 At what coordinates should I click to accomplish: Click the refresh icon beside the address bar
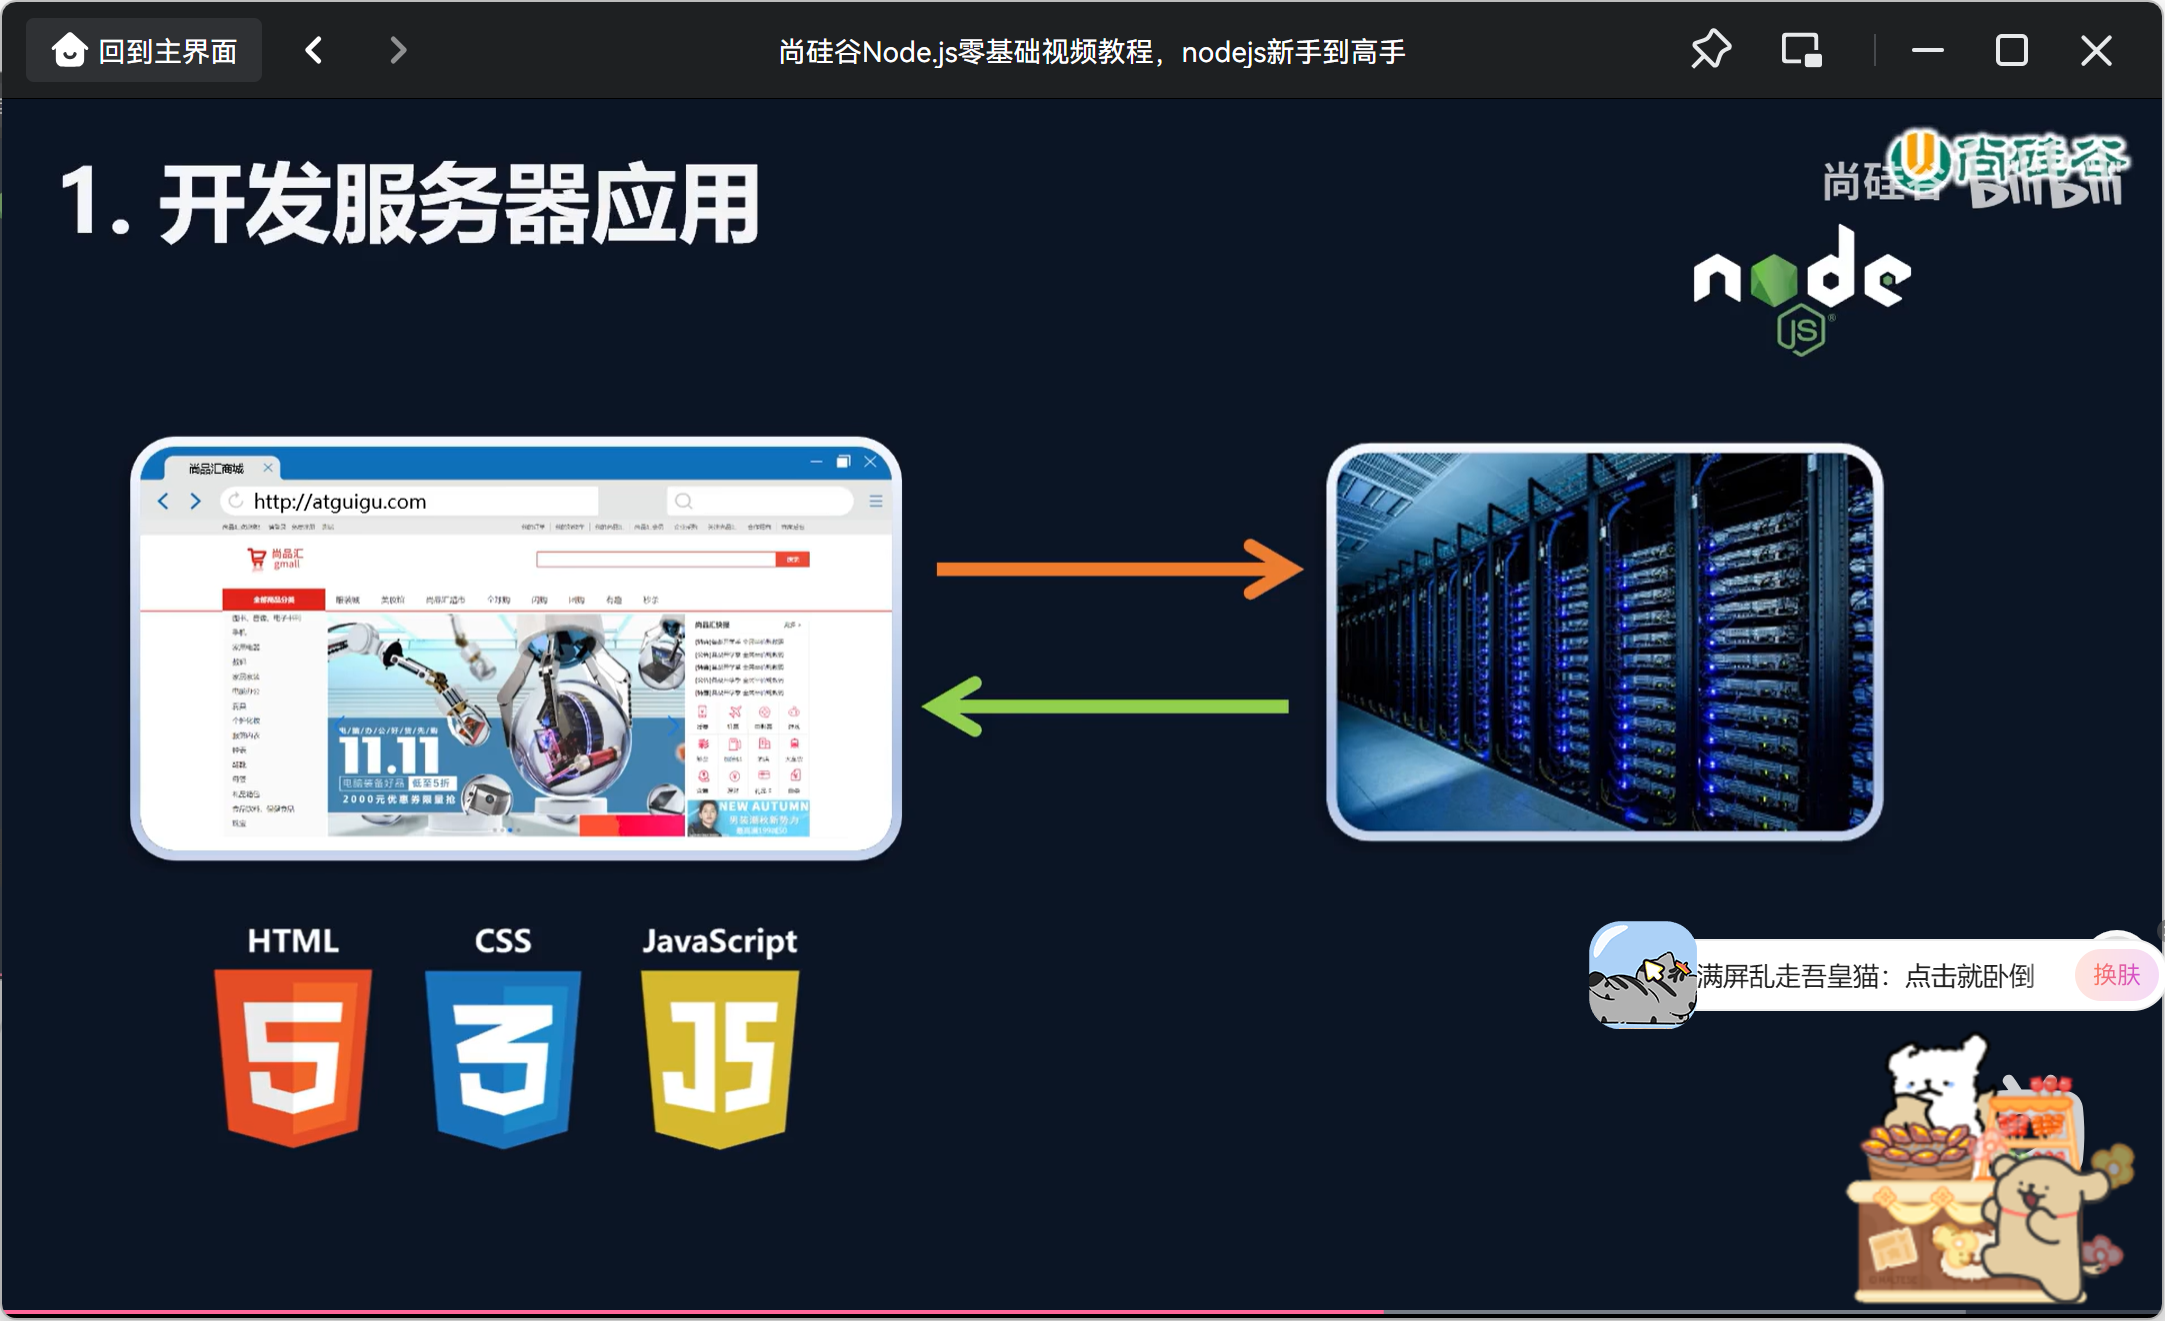235,500
